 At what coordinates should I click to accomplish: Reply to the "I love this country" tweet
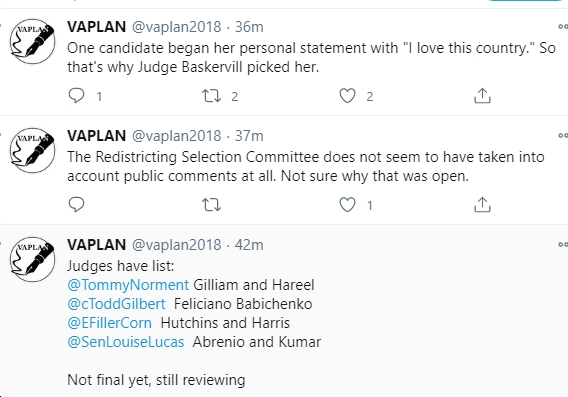pos(76,96)
